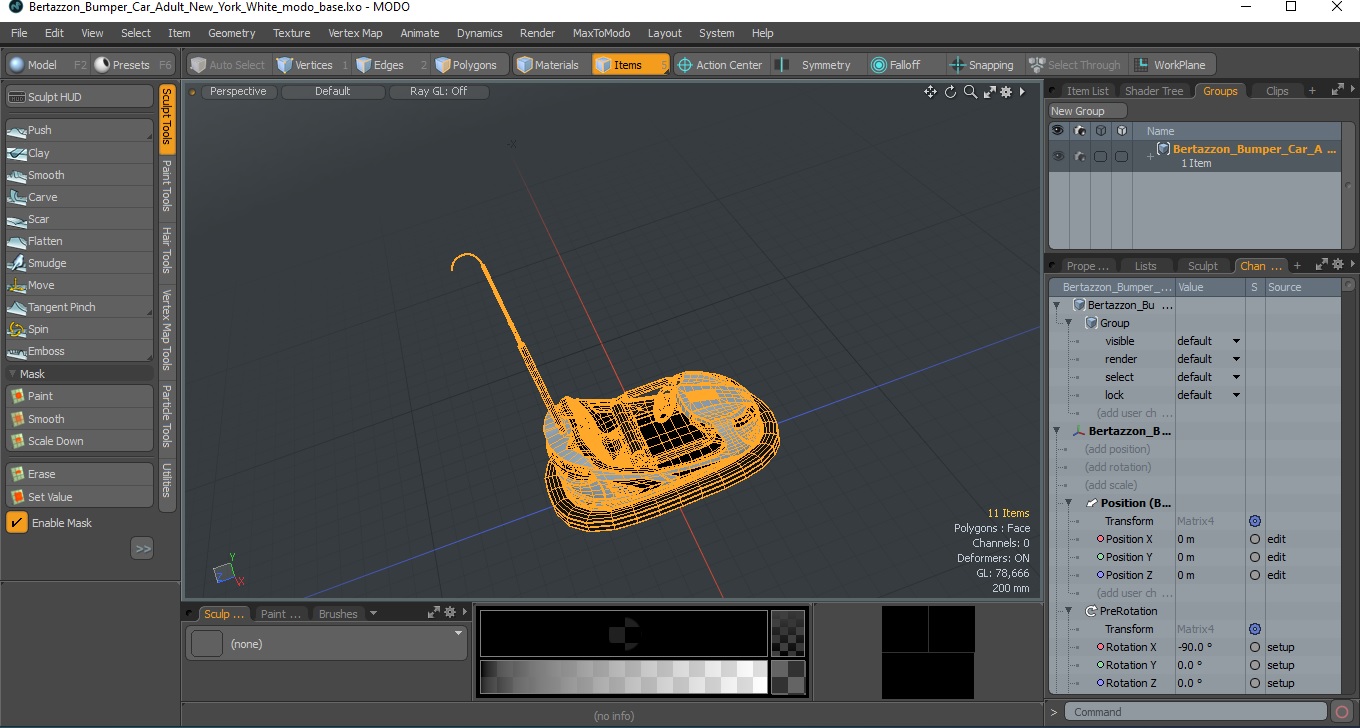Expand the Bertazzon_Bumper_Car group with plus
This screenshot has width=1360, height=728.
click(x=1150, y=157)
